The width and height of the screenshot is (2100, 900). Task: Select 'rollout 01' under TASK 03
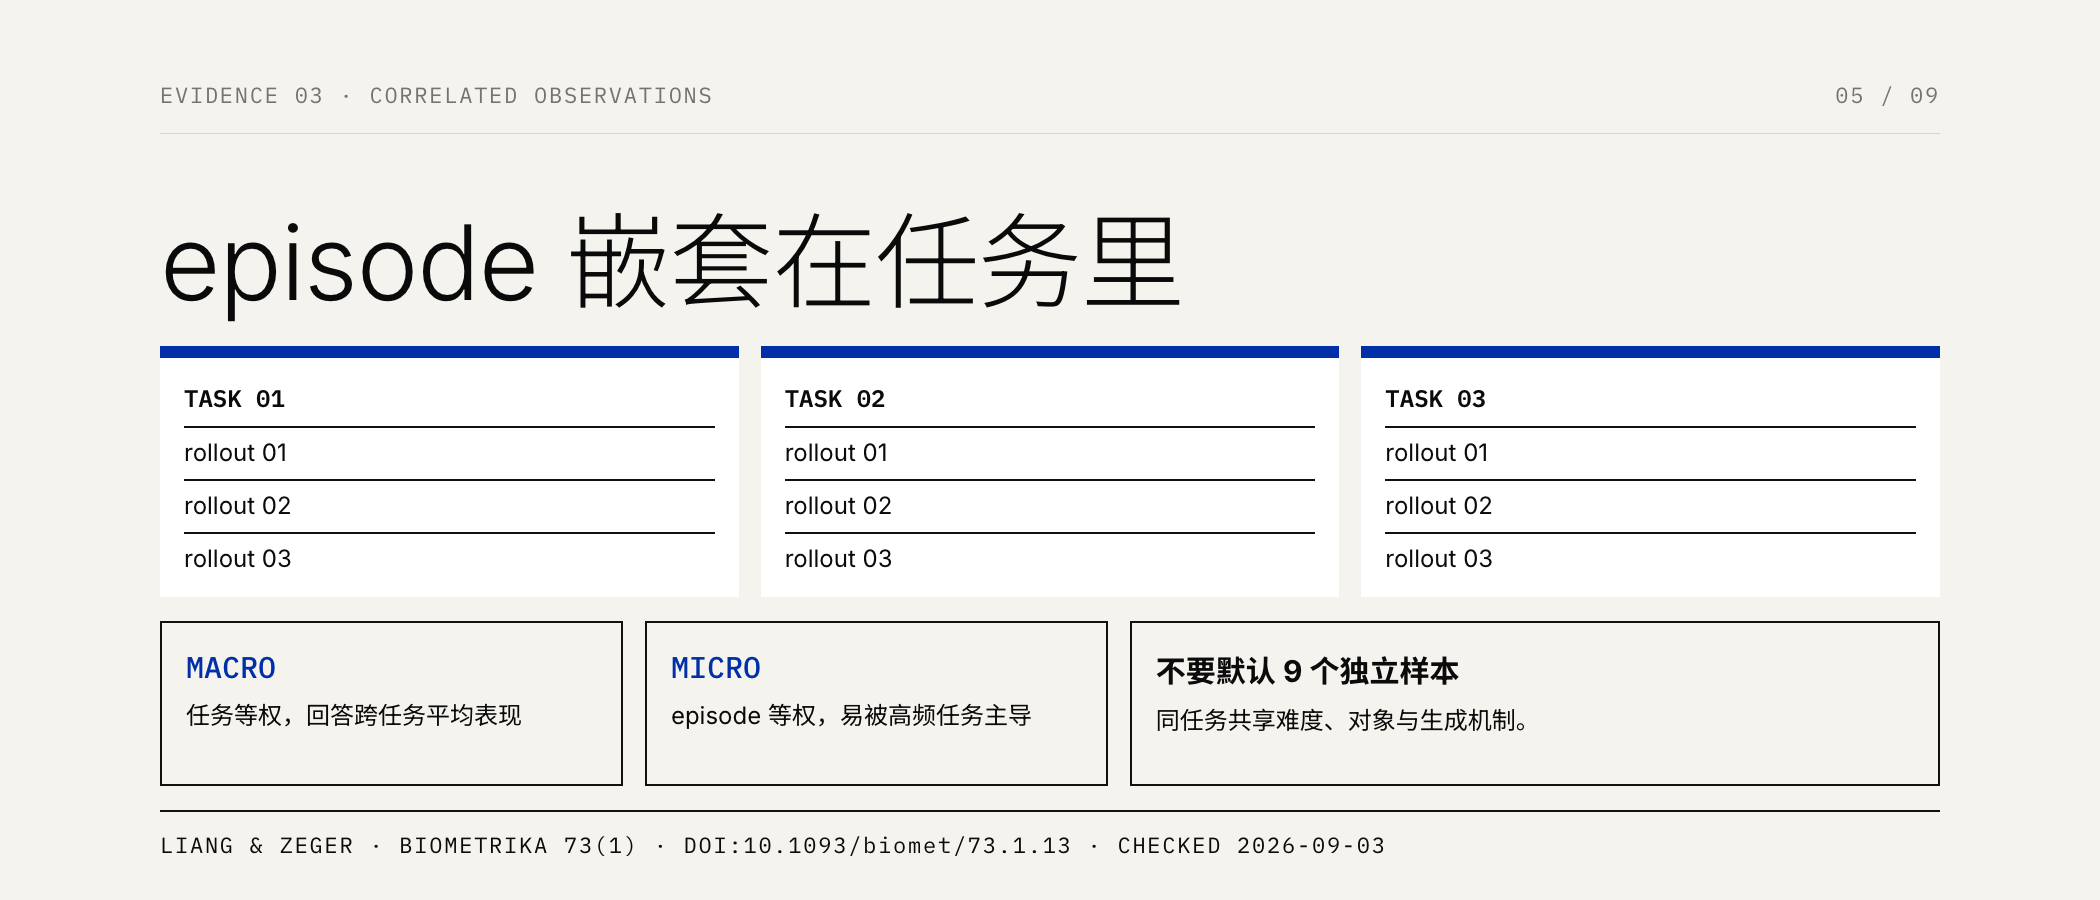pos(1437,453)
